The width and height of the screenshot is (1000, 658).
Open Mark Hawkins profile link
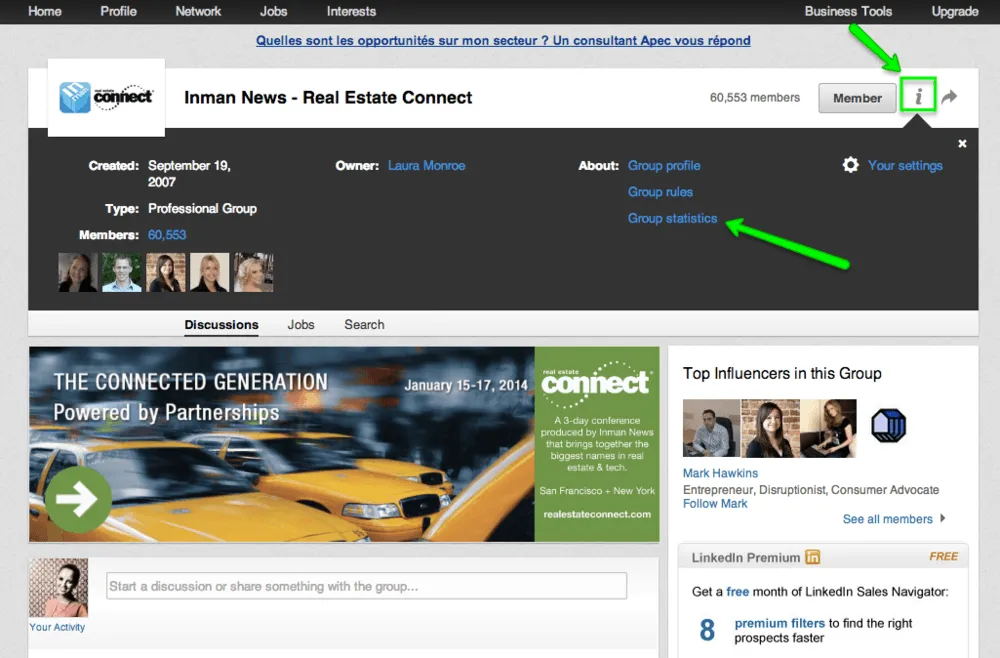720,473
